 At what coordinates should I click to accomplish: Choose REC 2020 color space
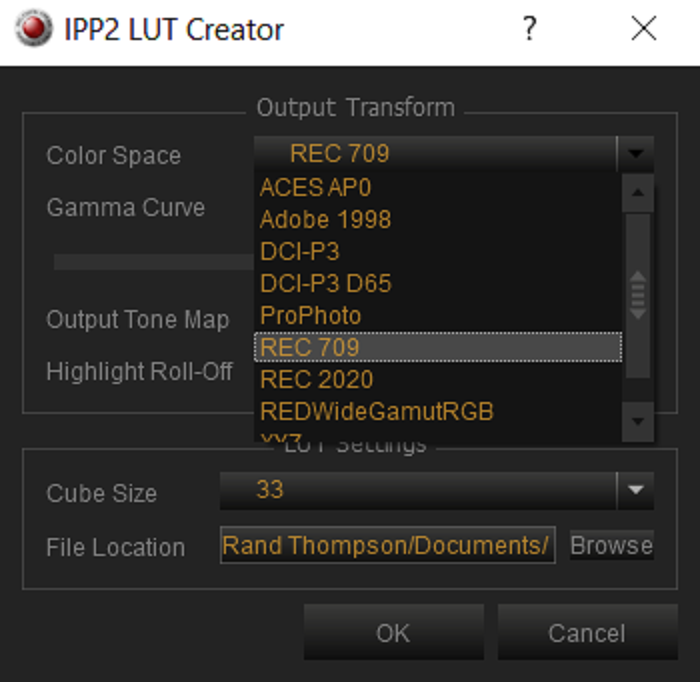click(x=438, y=379)
